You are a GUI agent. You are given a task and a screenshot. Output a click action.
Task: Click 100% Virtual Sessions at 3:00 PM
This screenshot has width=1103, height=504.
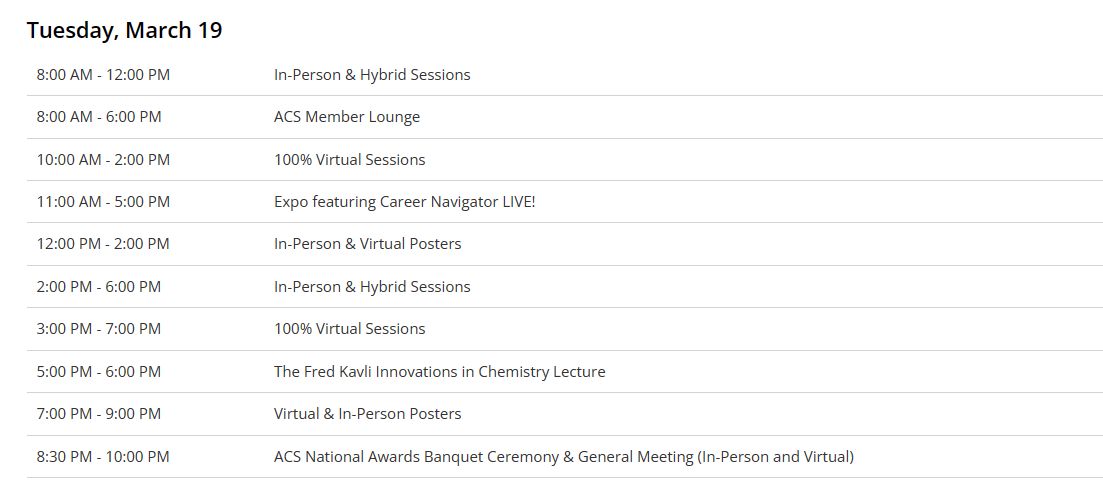[350, 329]
